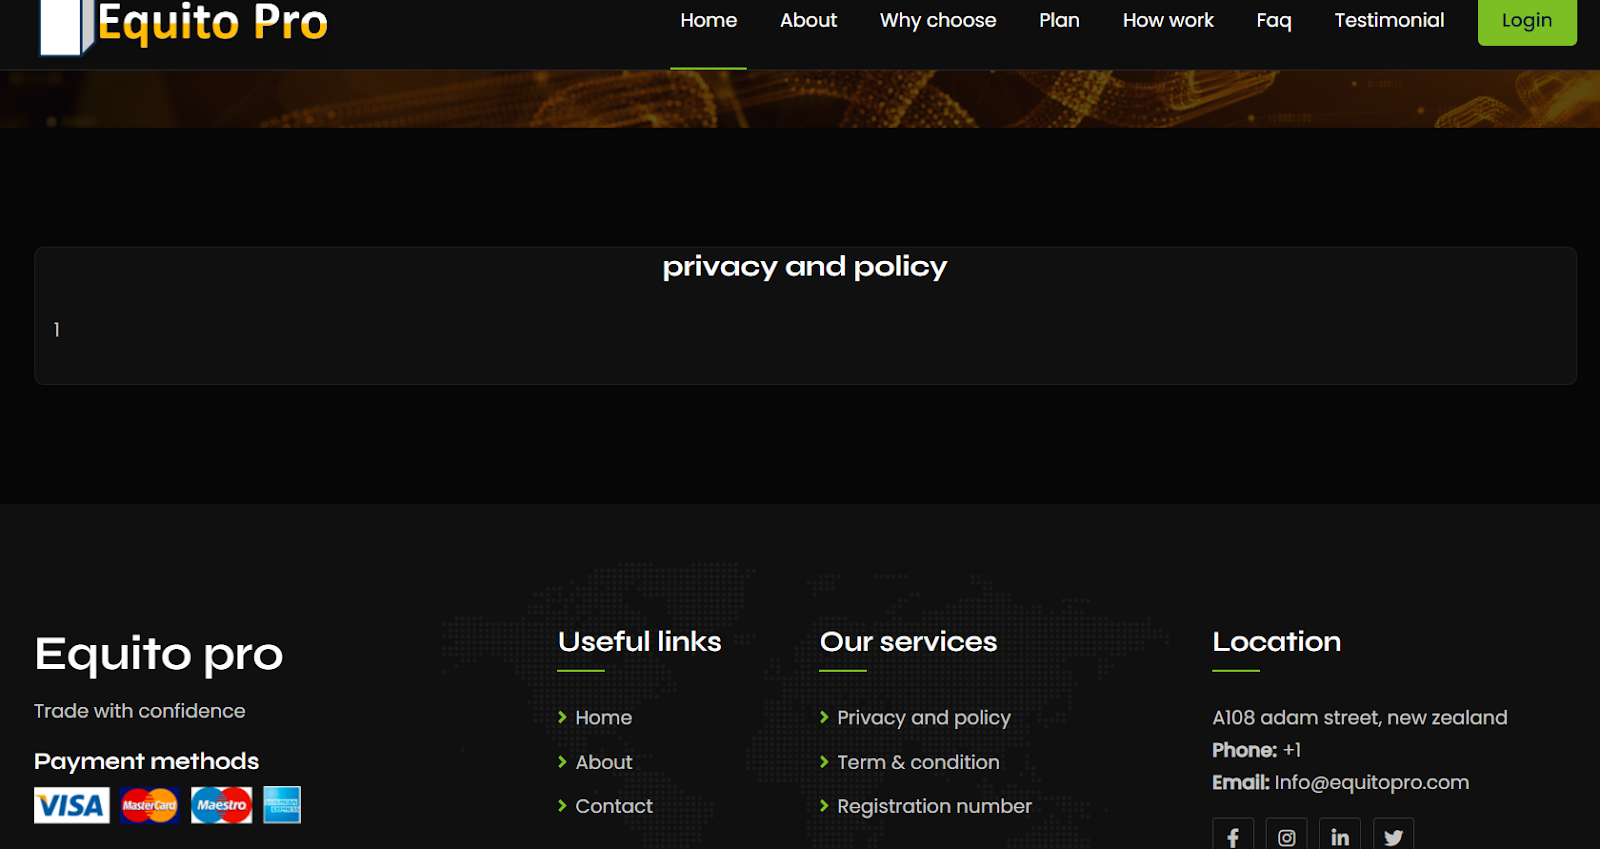
Task: Click the A108 adam street address text
Action: tap(1360, 718)
